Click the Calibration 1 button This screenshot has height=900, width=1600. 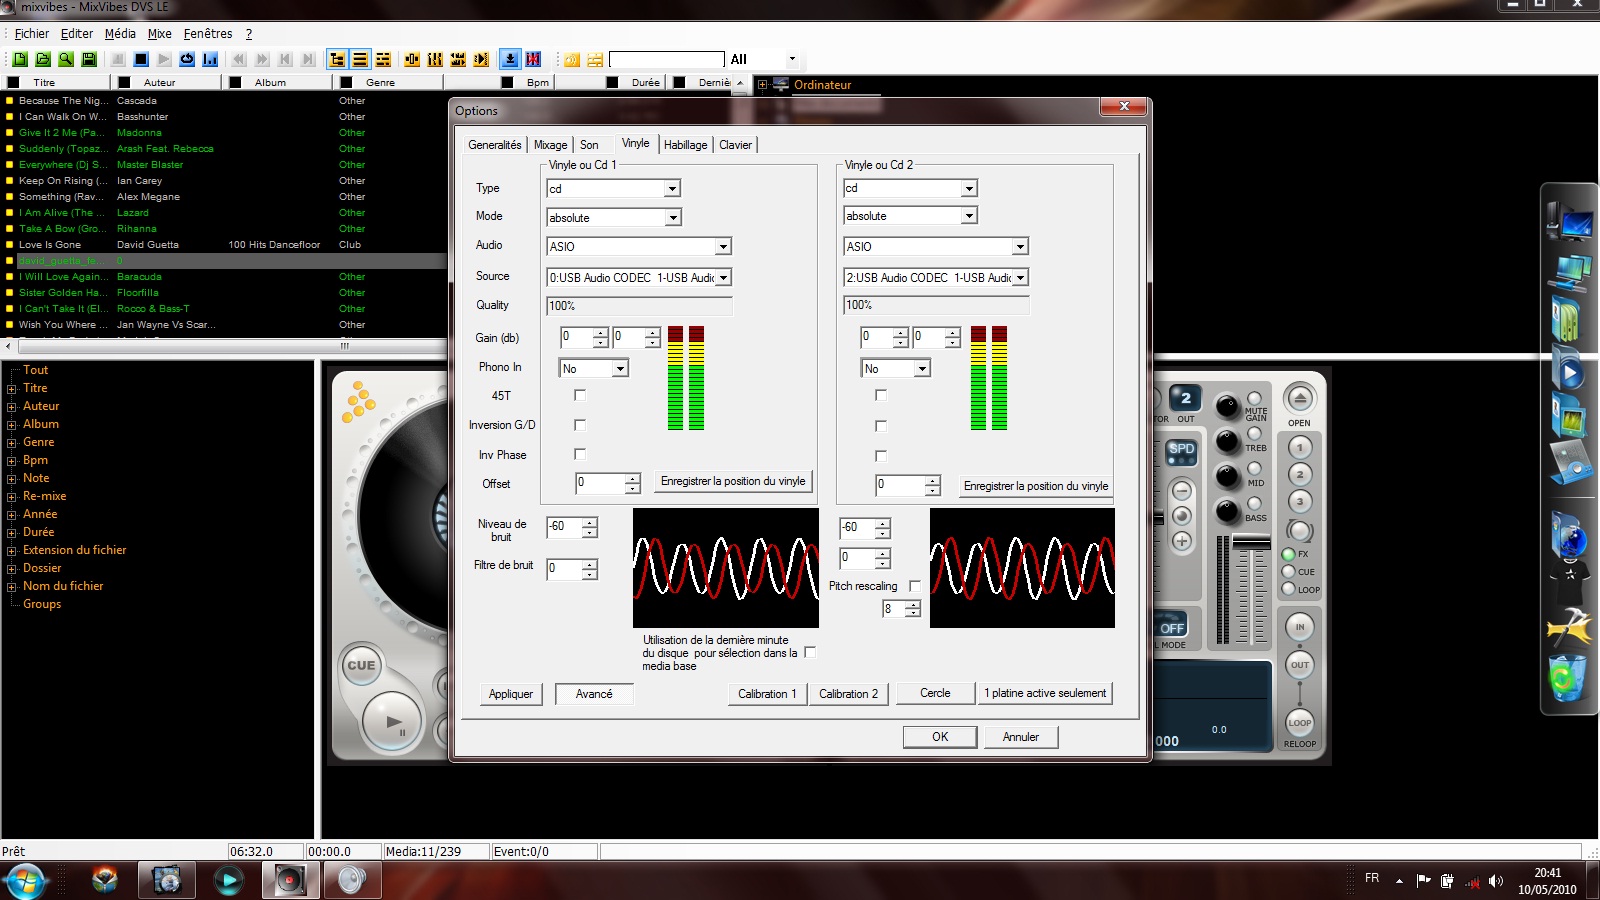pyautogui.click(x=767, y=694)
